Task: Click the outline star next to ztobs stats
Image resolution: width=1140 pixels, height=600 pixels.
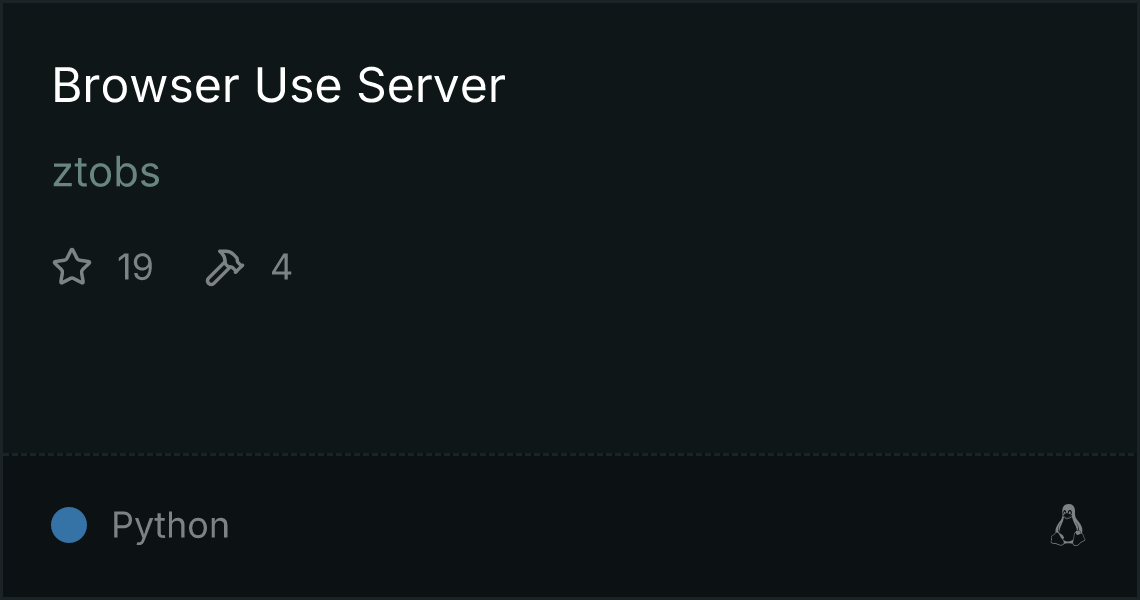Action: pos(72,267)
